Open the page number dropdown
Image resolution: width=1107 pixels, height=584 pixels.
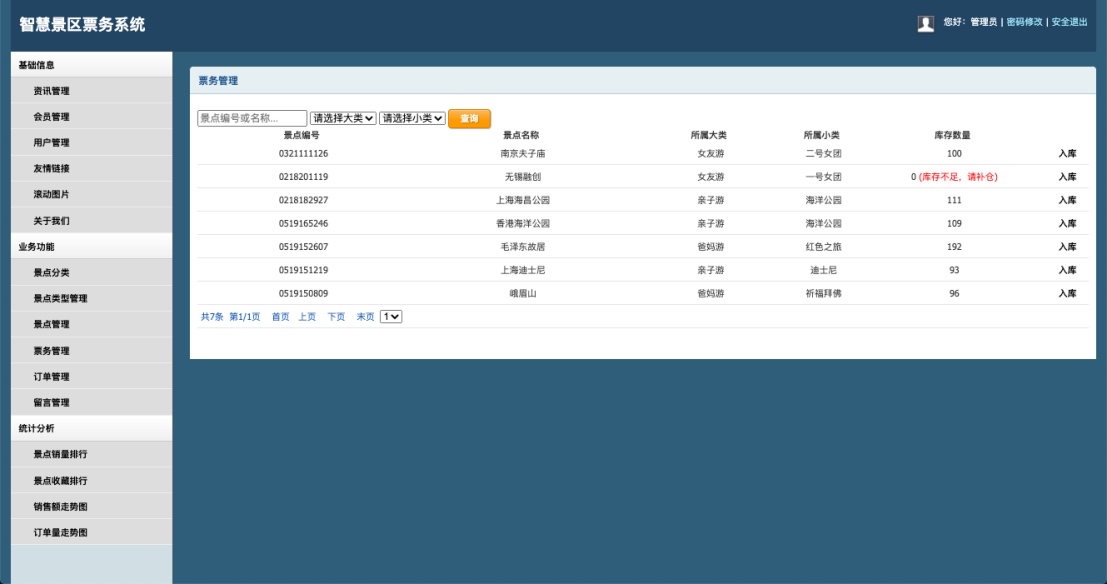click(391, 317)
